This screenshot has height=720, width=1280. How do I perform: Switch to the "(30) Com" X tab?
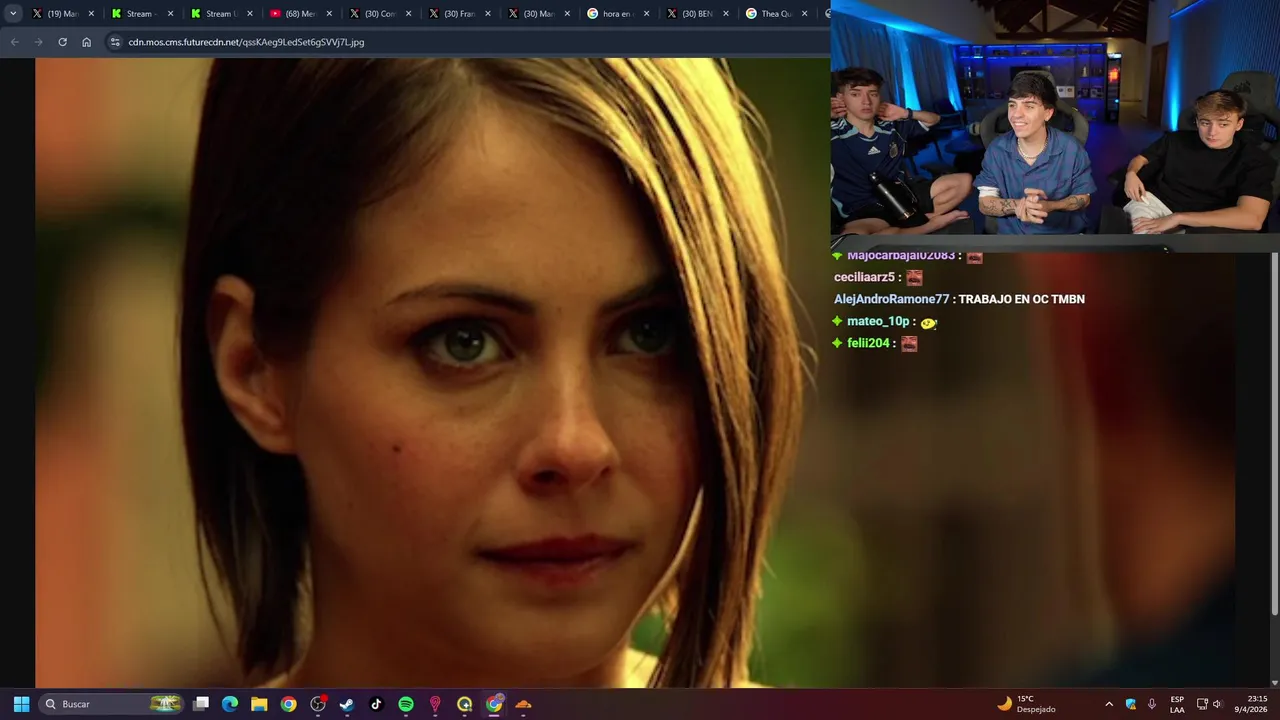379,14
